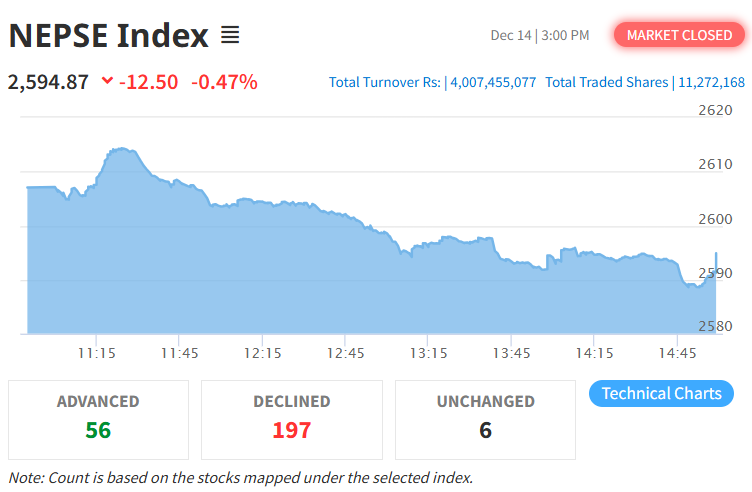Click the 12:45 time axis label
This screenshot has height=492, width=752.
(346, 353)
